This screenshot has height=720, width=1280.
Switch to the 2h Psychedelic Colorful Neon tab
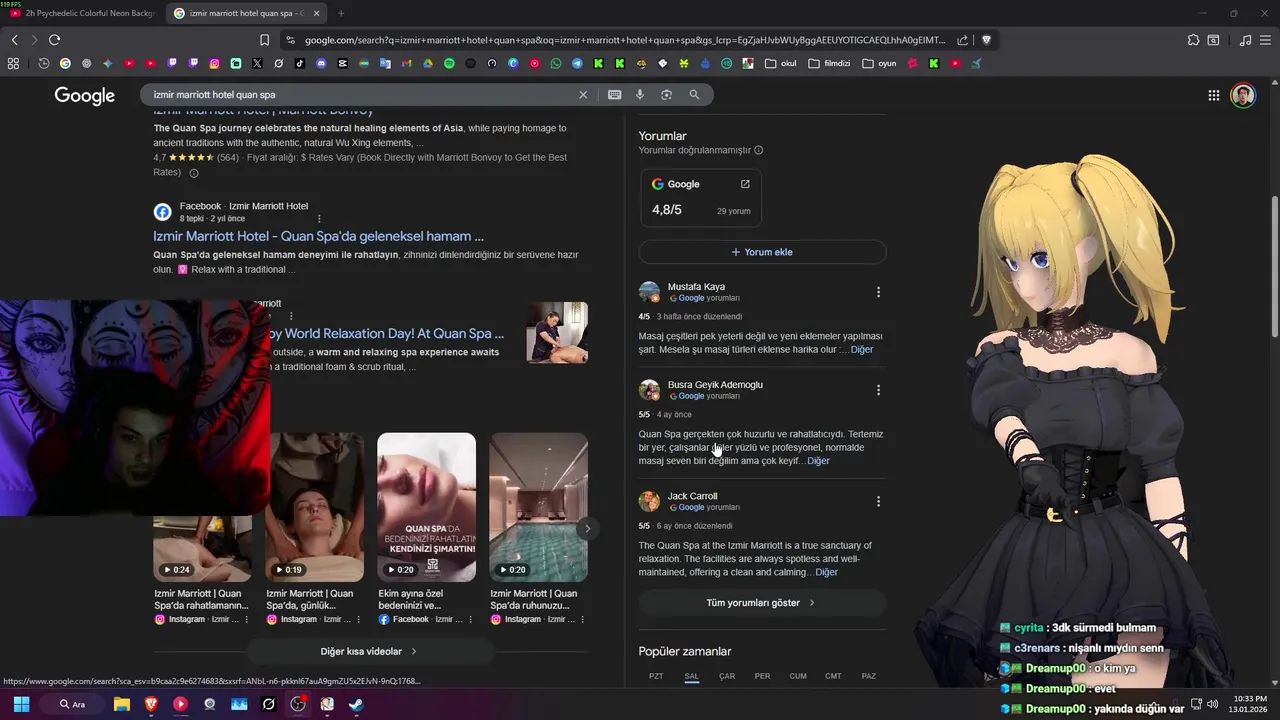pos(83,13)
